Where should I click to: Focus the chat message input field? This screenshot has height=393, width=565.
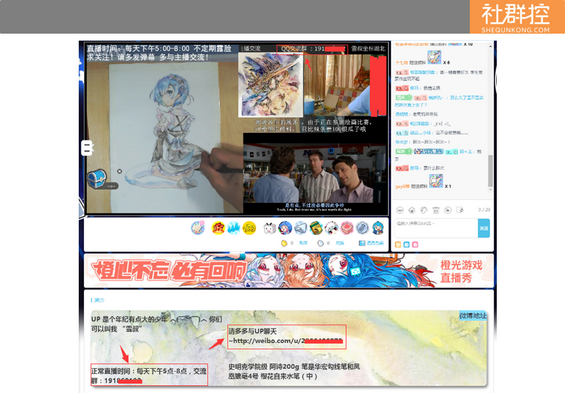click(436, 228)
